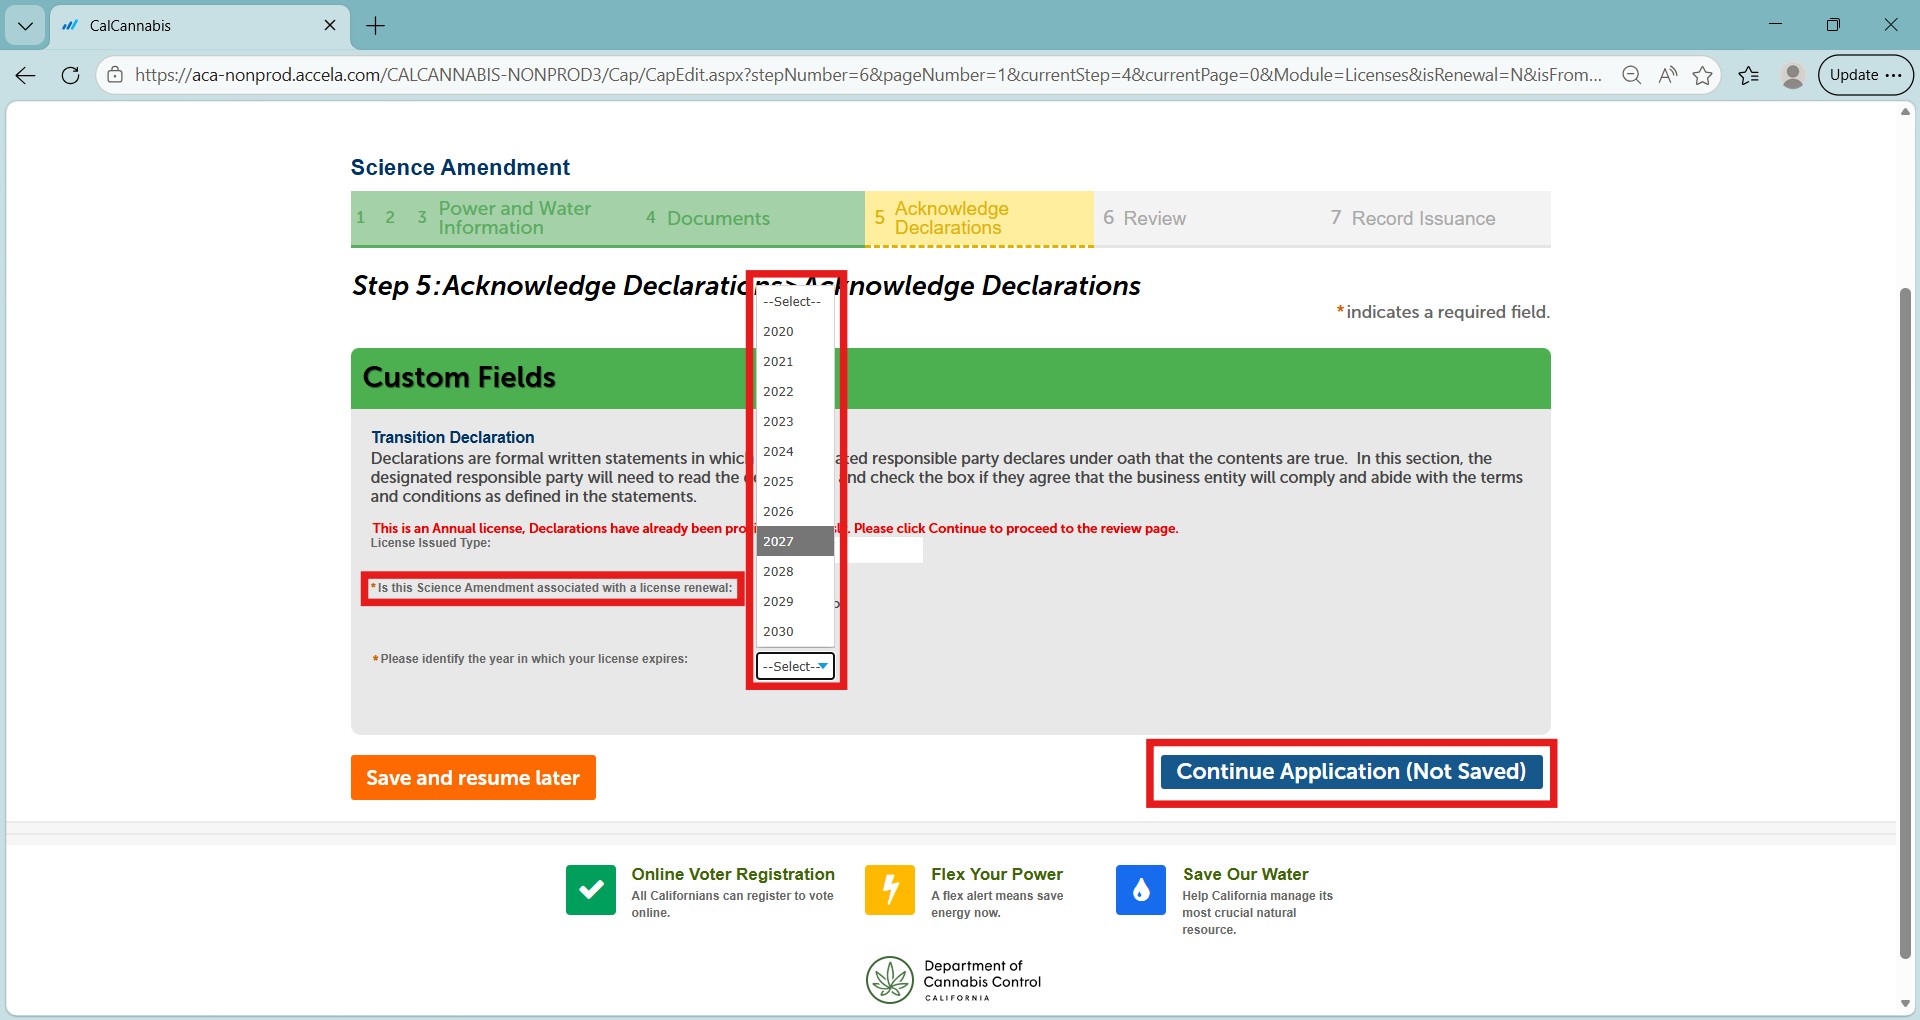This screenshot has width=1920, height=1020.
Task: Click the Transition Declaration heading text
Action: pyautogui.click(x=452, y=437)
